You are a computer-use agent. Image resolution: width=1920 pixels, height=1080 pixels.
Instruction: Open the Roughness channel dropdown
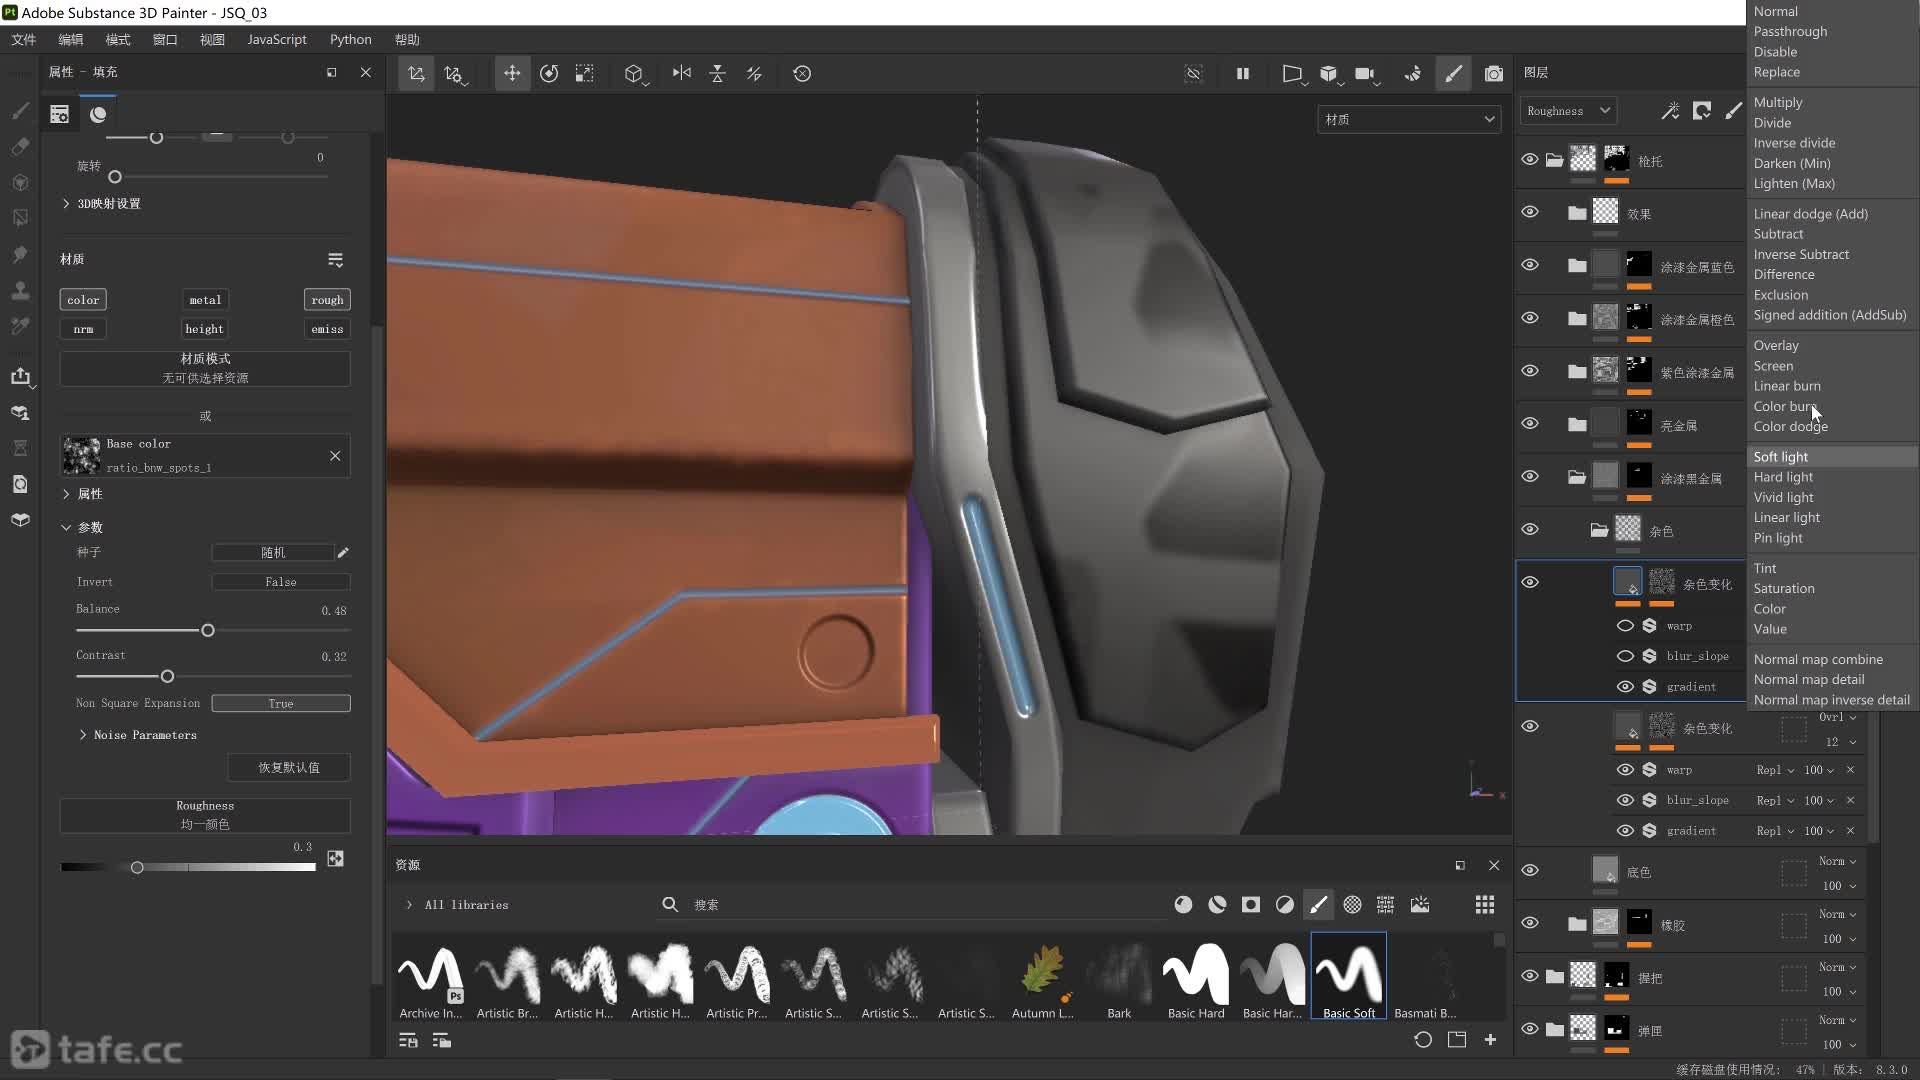coord(1568,111)
